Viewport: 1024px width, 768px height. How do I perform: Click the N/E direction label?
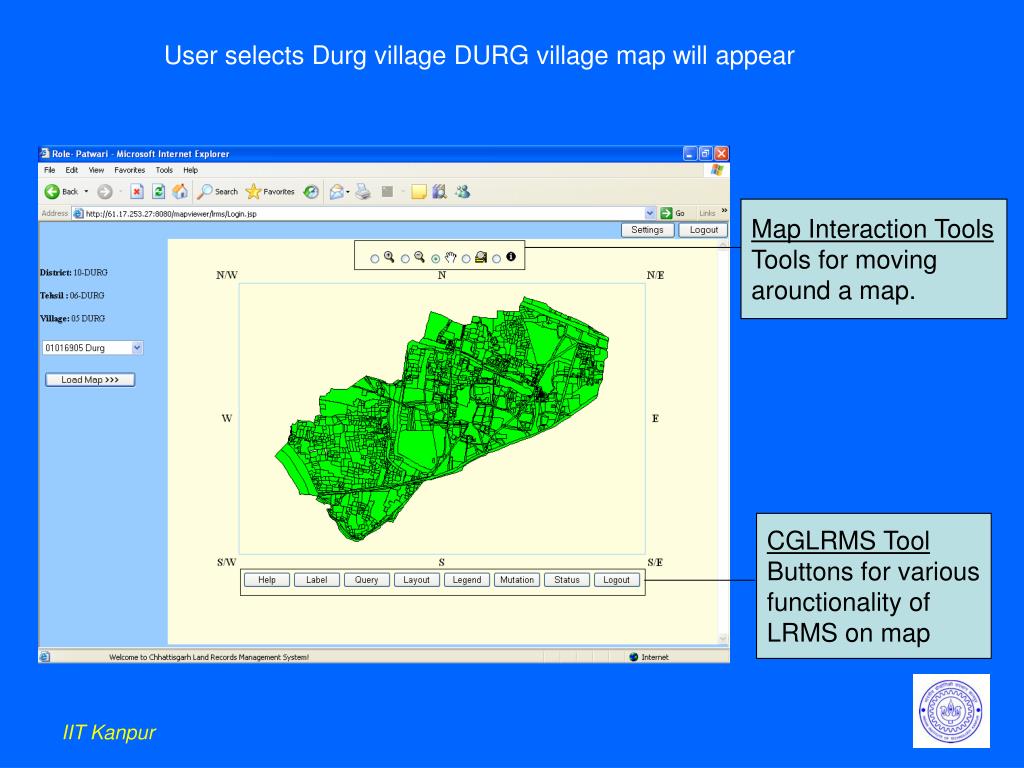coord(655,275)
